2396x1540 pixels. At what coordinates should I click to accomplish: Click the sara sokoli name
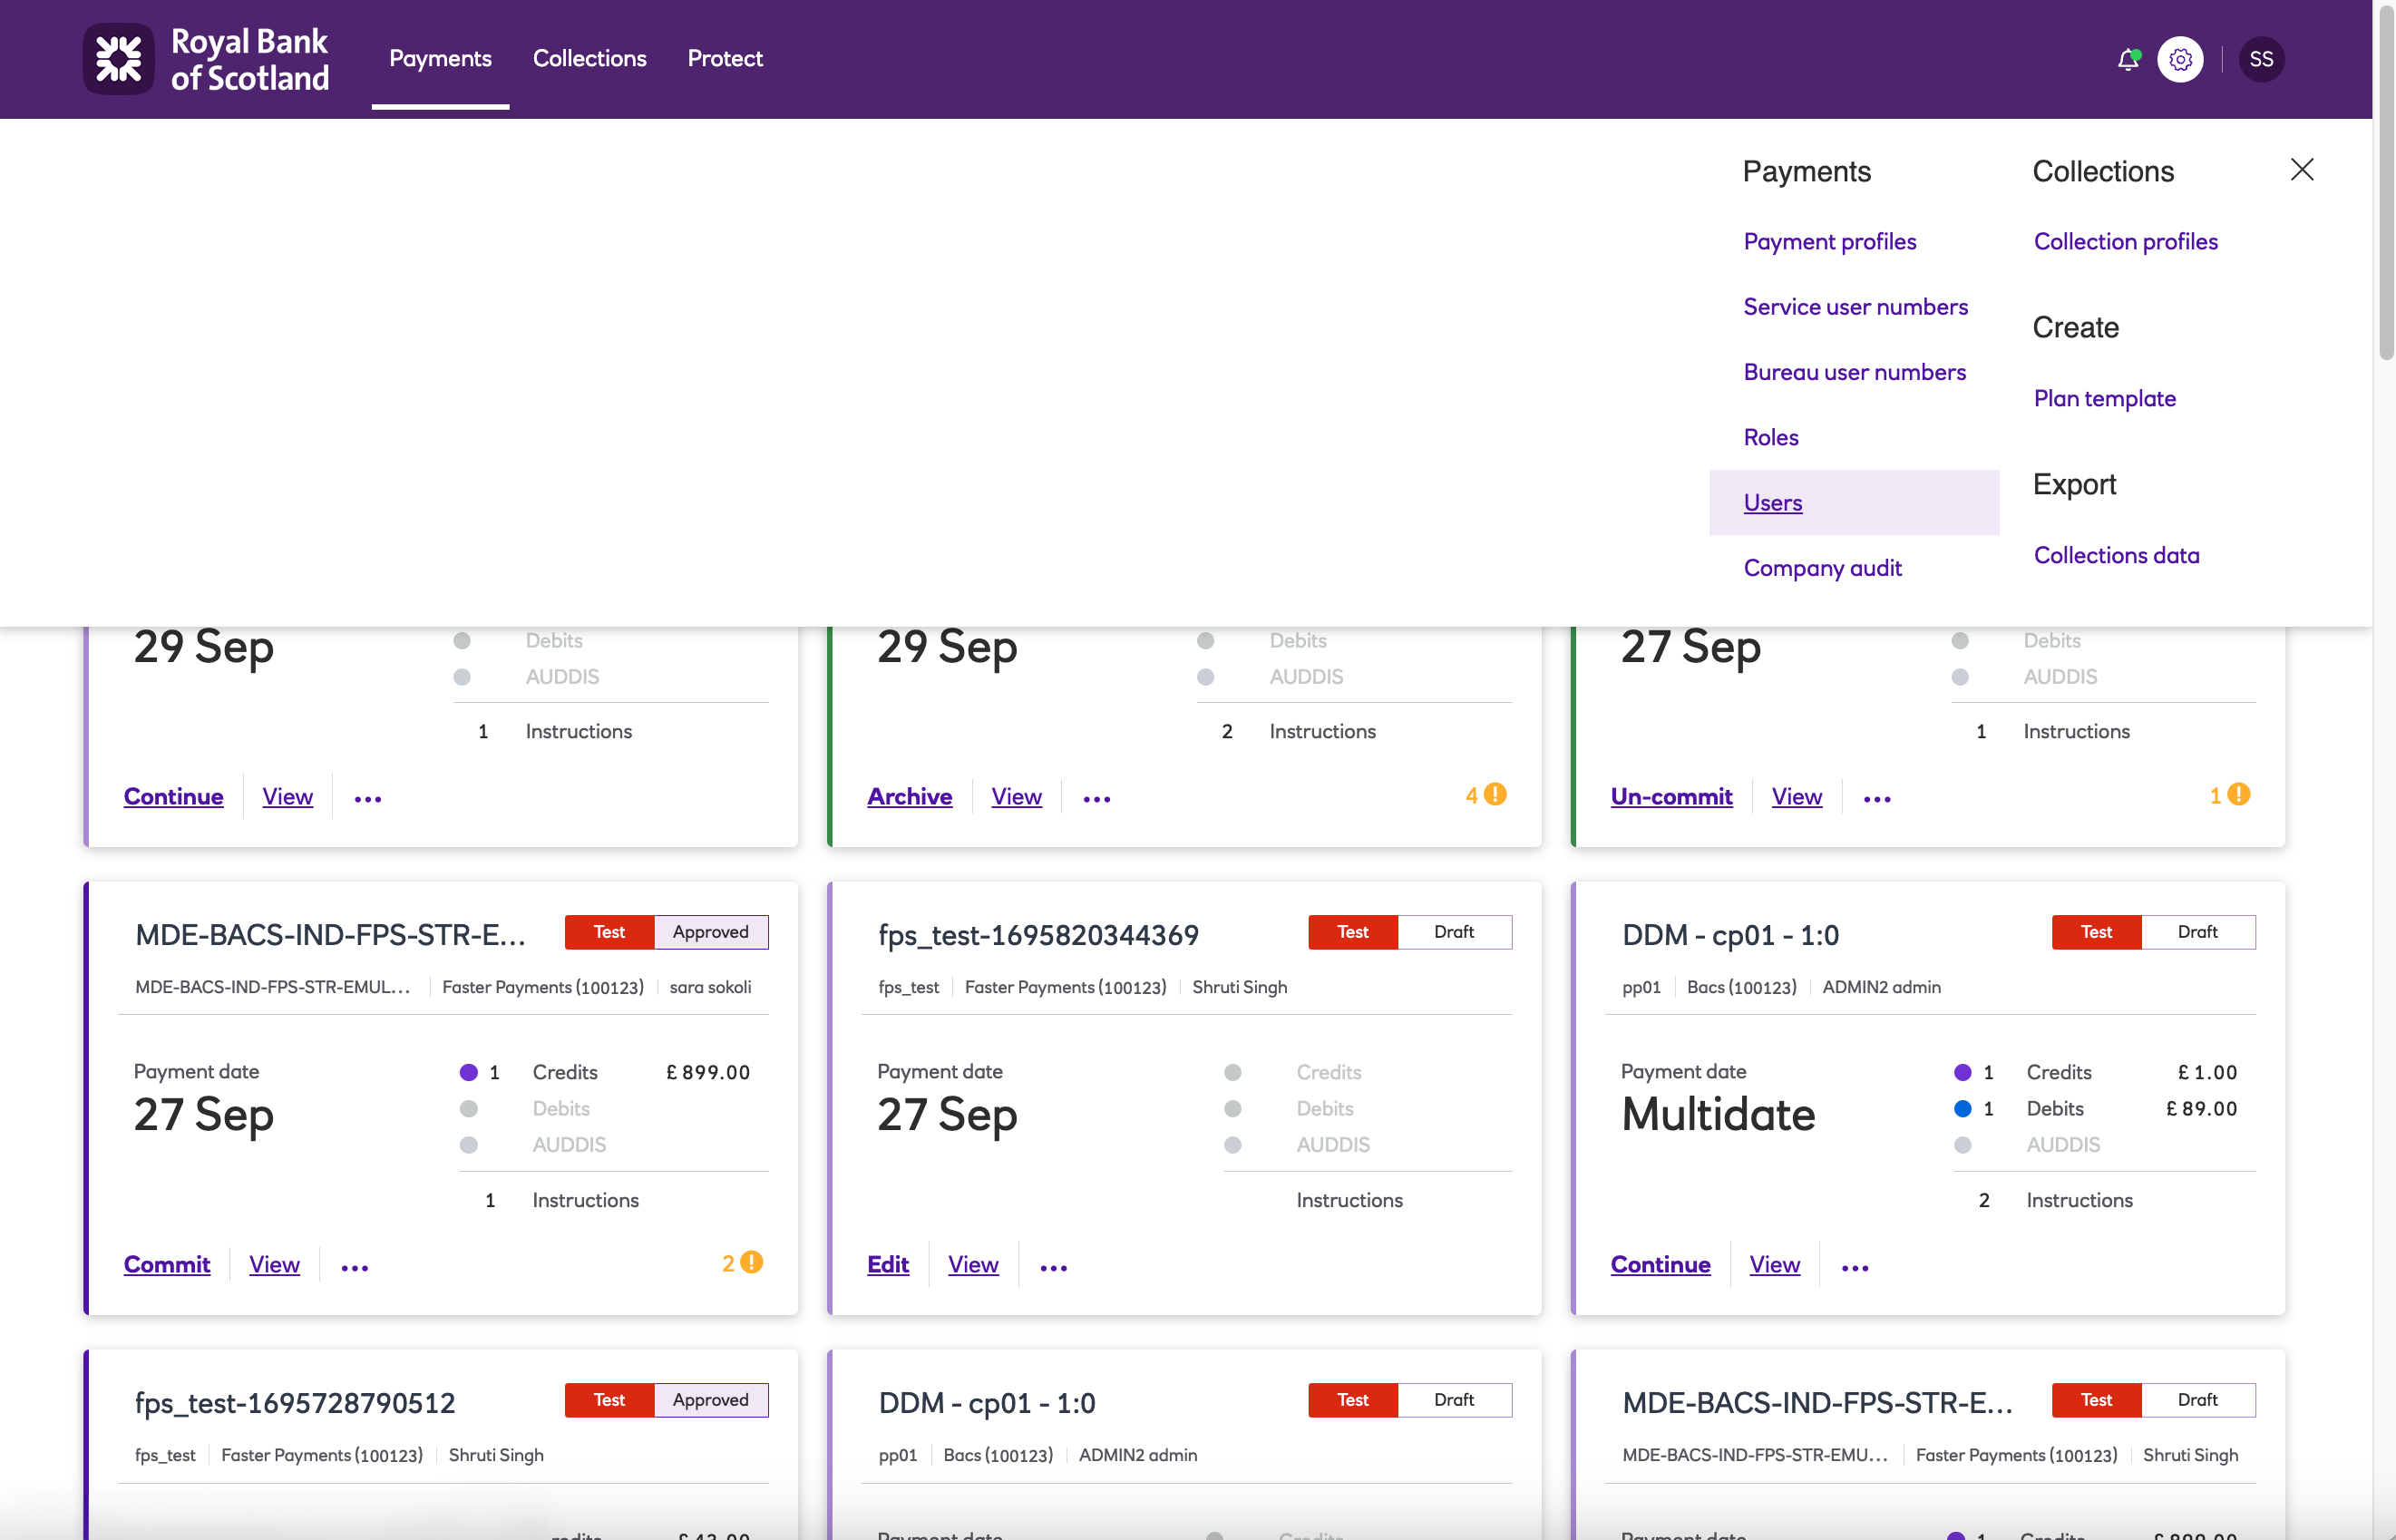(710, 986)
